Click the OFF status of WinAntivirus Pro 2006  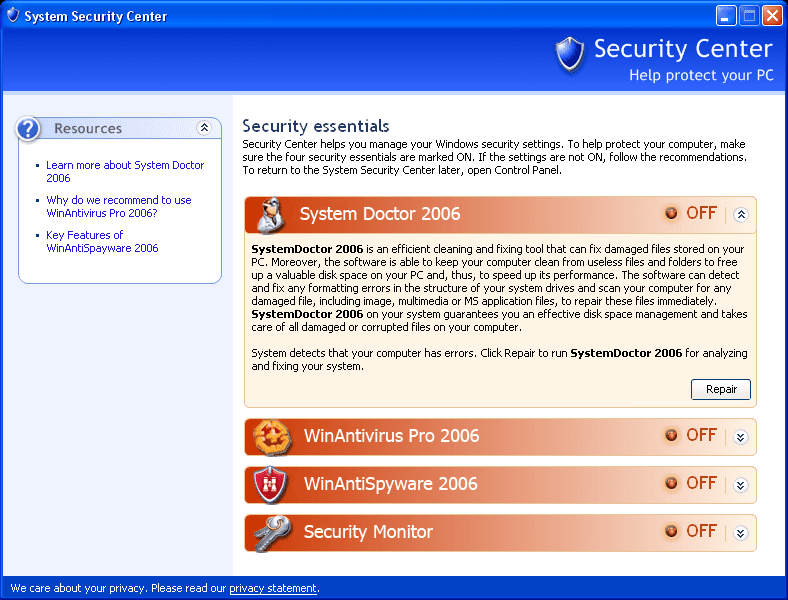point(702,435)
